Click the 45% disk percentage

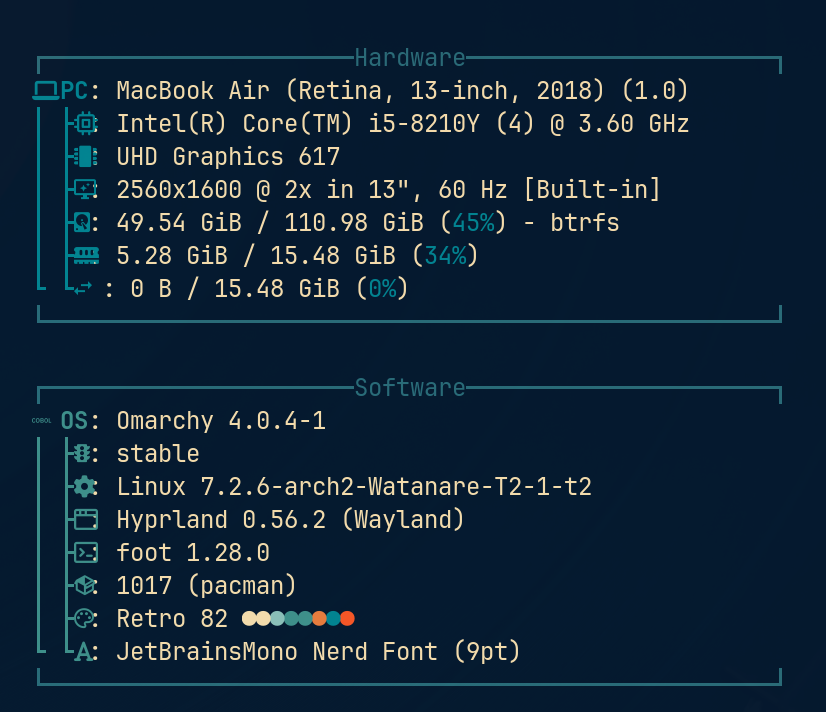click(x=474, y=222)
